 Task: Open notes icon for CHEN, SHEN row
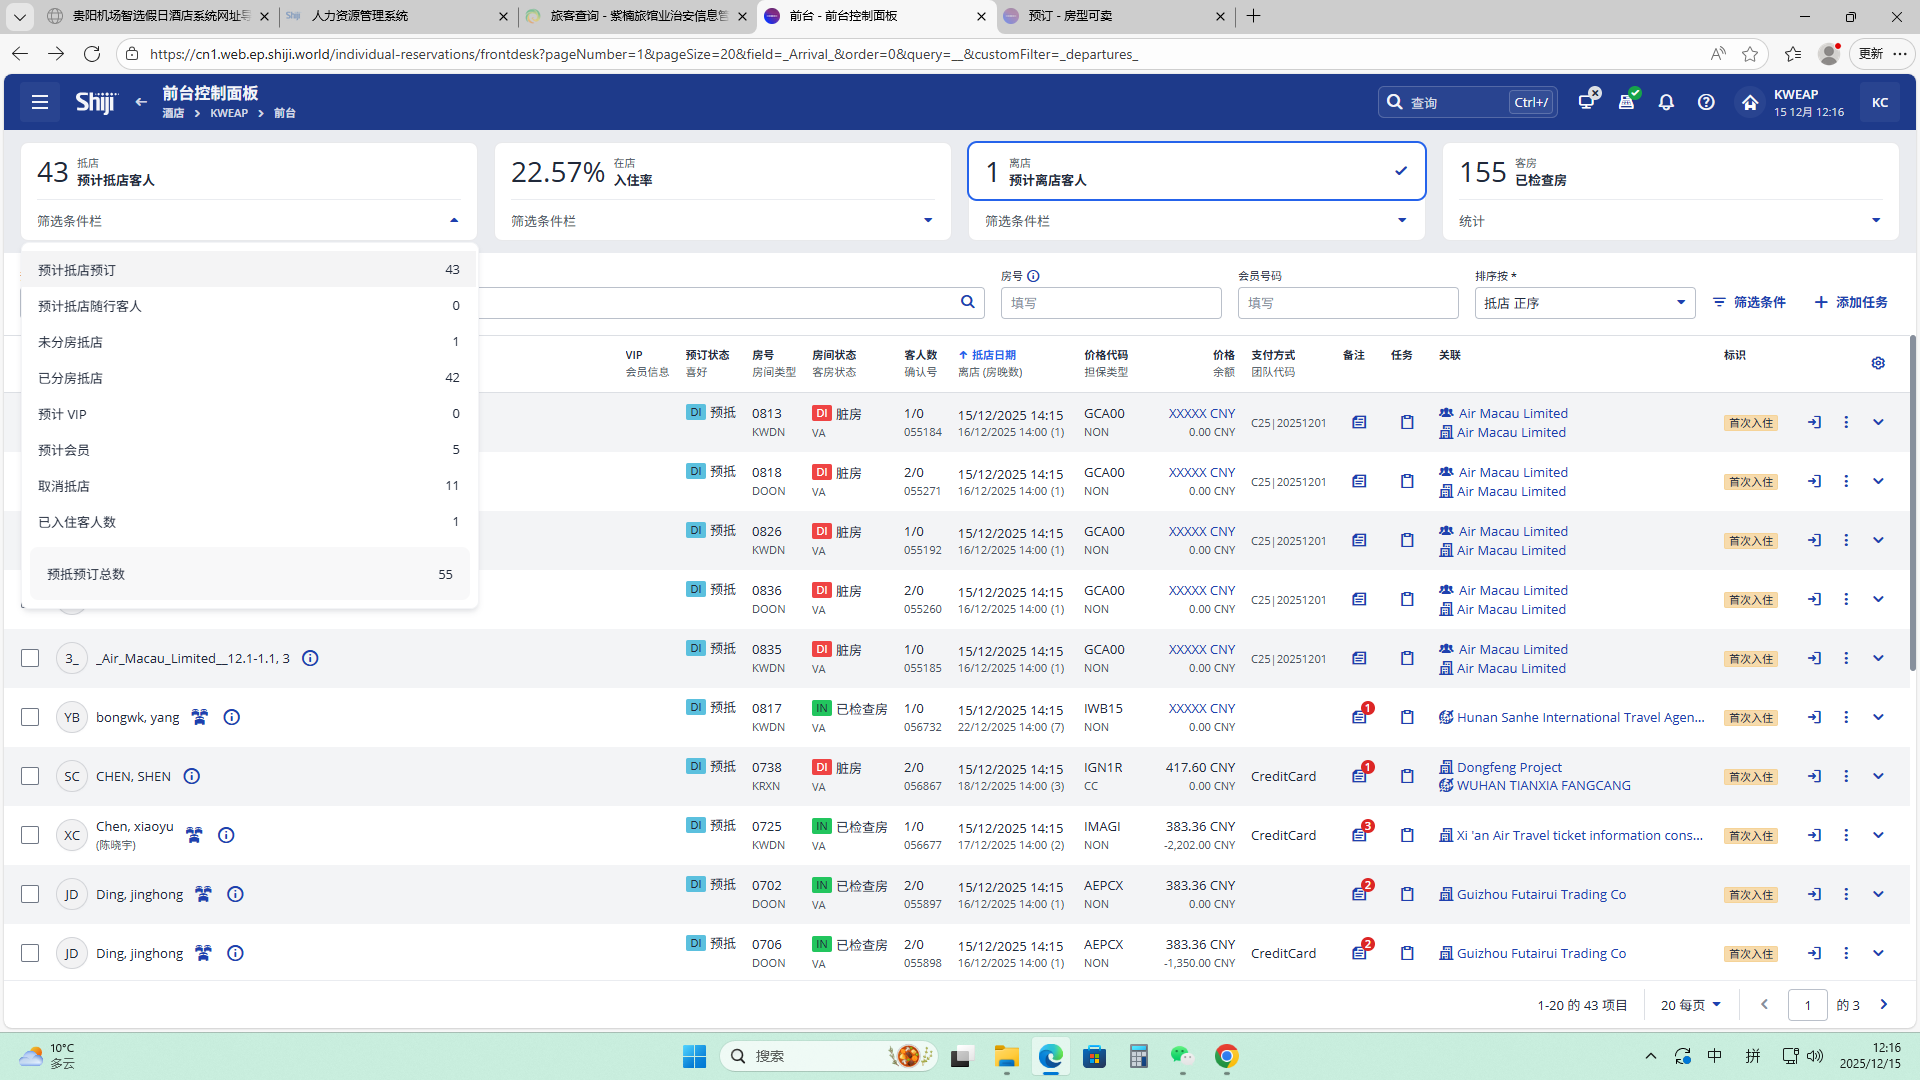[x=1359, y=776]
